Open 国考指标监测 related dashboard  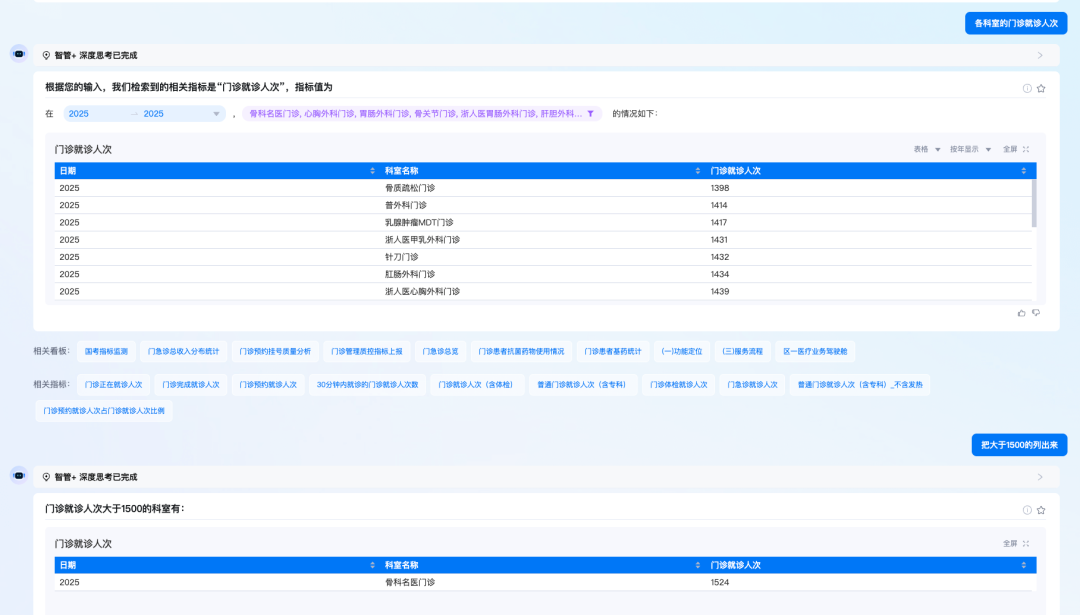point(106,352)
